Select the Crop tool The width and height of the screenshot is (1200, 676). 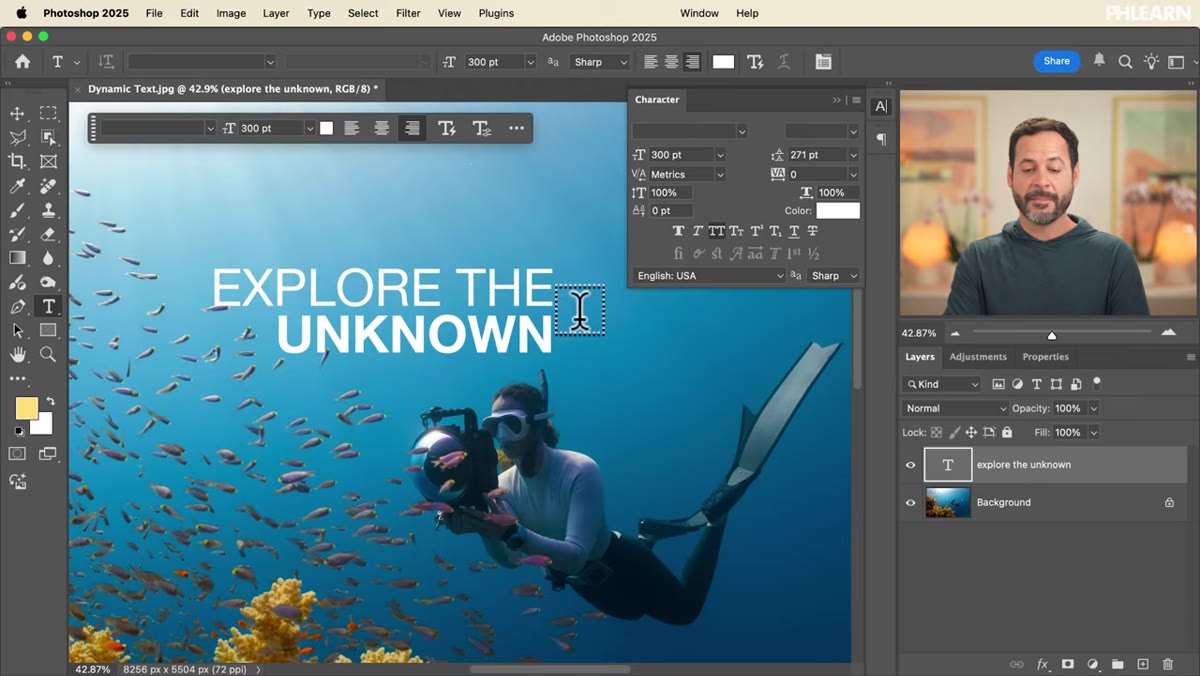pyautogui.click(x=17, y=161)
